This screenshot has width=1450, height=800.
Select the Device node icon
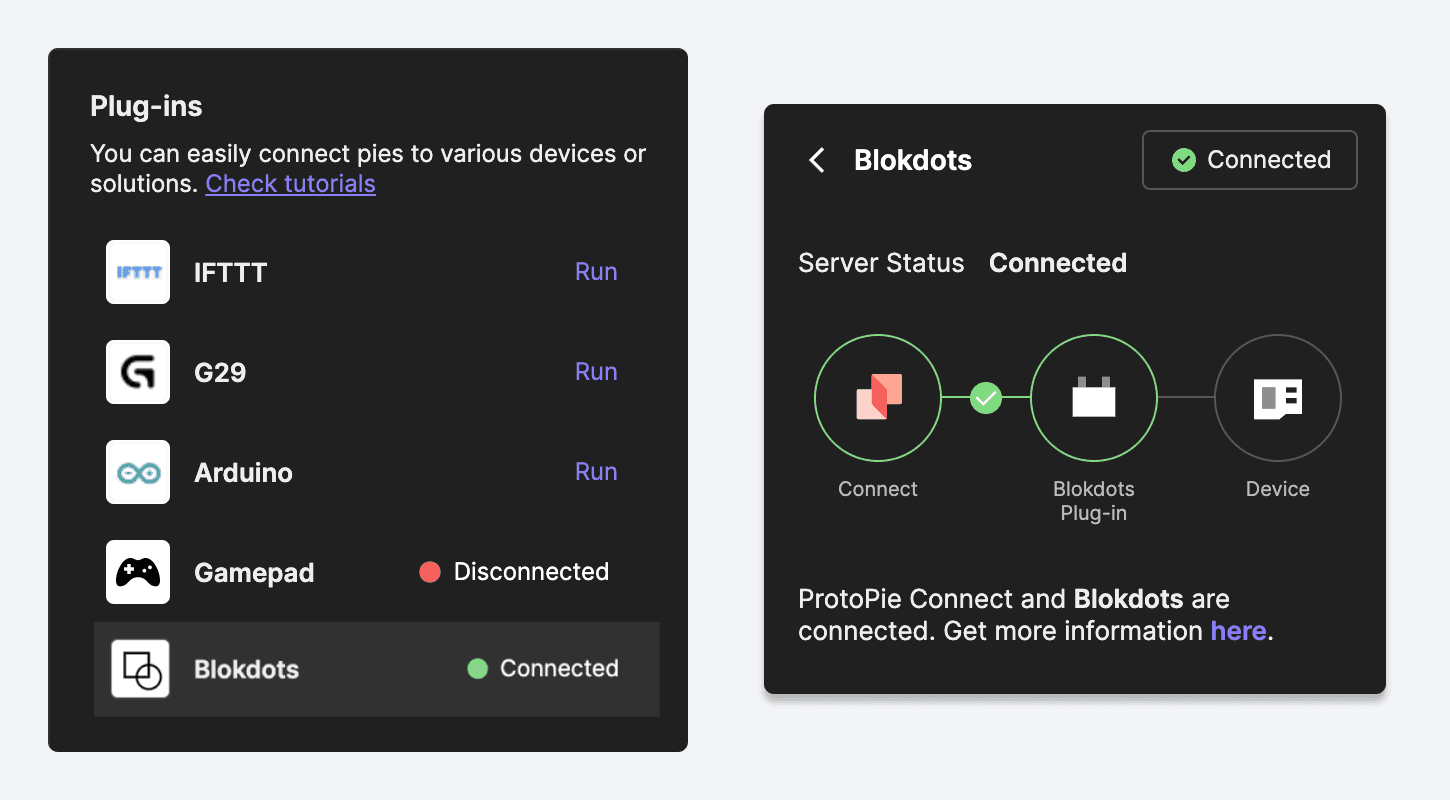click(1277, 397)
